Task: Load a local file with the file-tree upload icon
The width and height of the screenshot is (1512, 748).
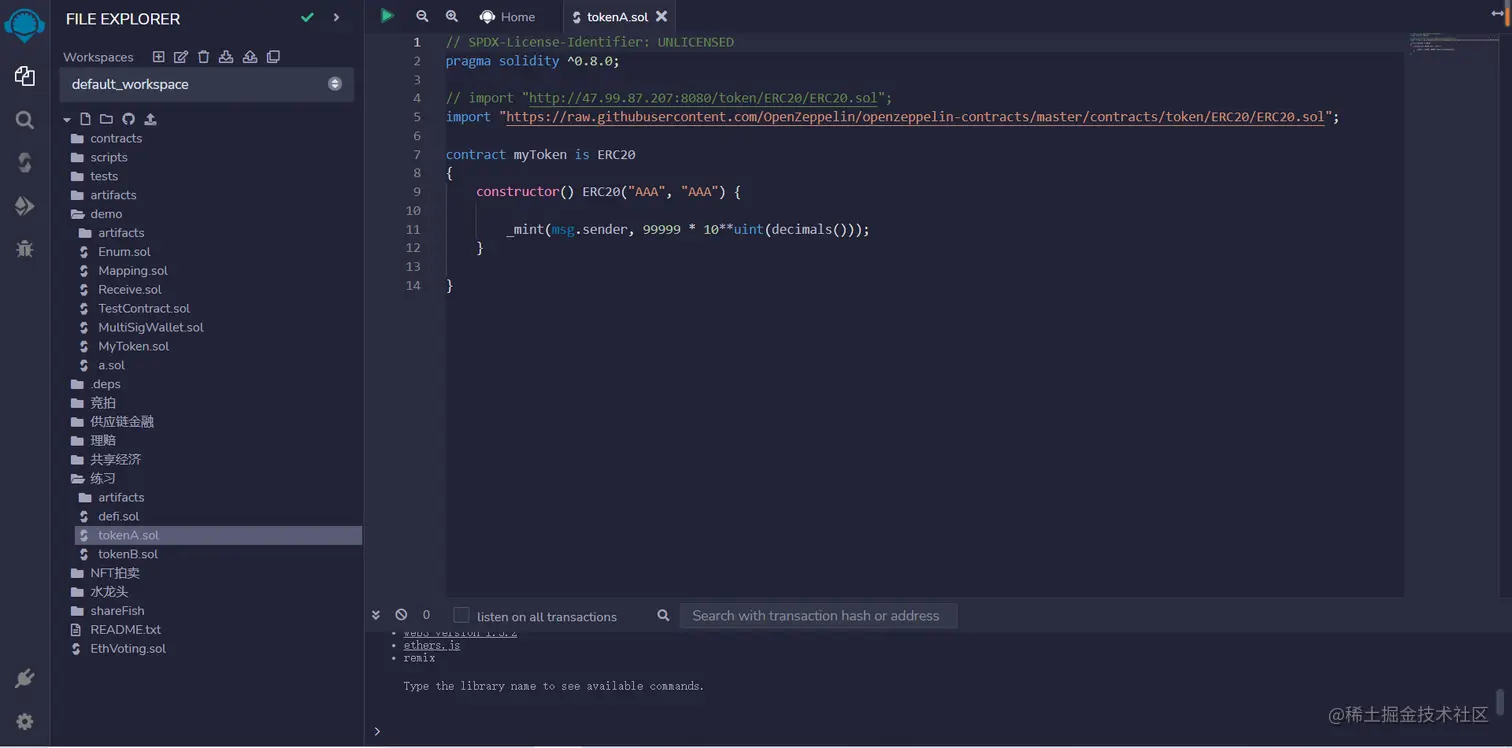Action: pos(150,119)
